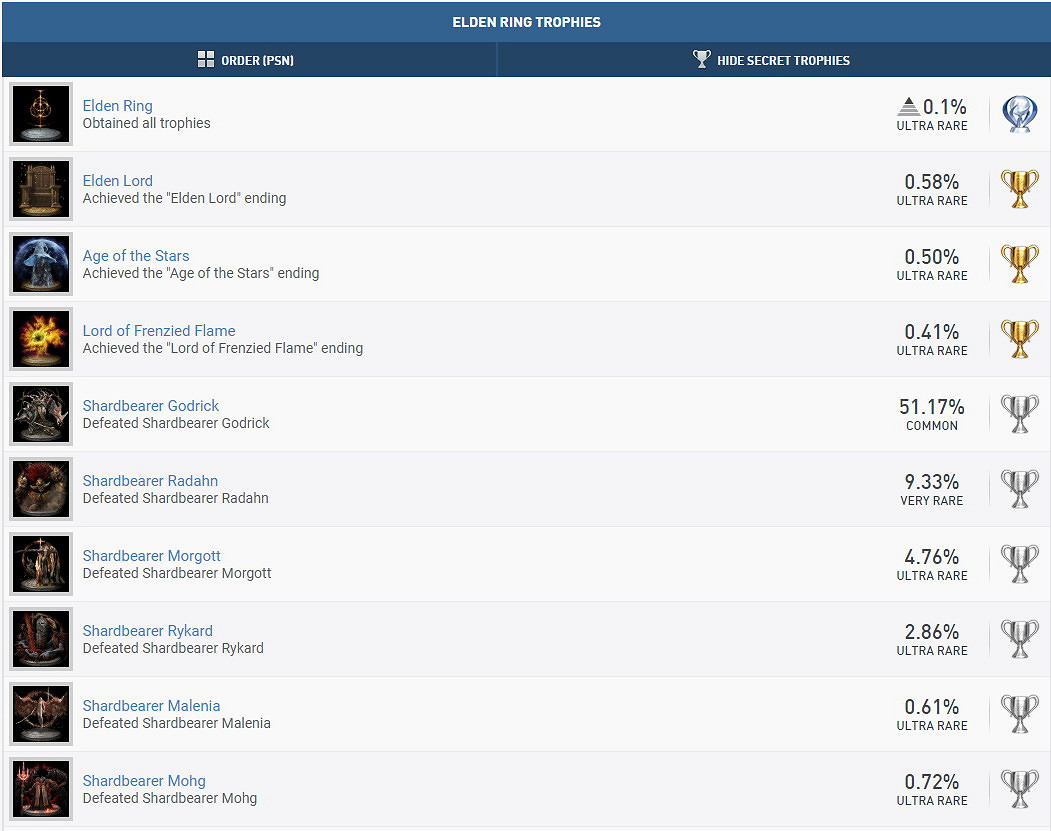The image size is (1051, 831).
Task: Open the Age of the Stars link
Action: click(136, 256)
